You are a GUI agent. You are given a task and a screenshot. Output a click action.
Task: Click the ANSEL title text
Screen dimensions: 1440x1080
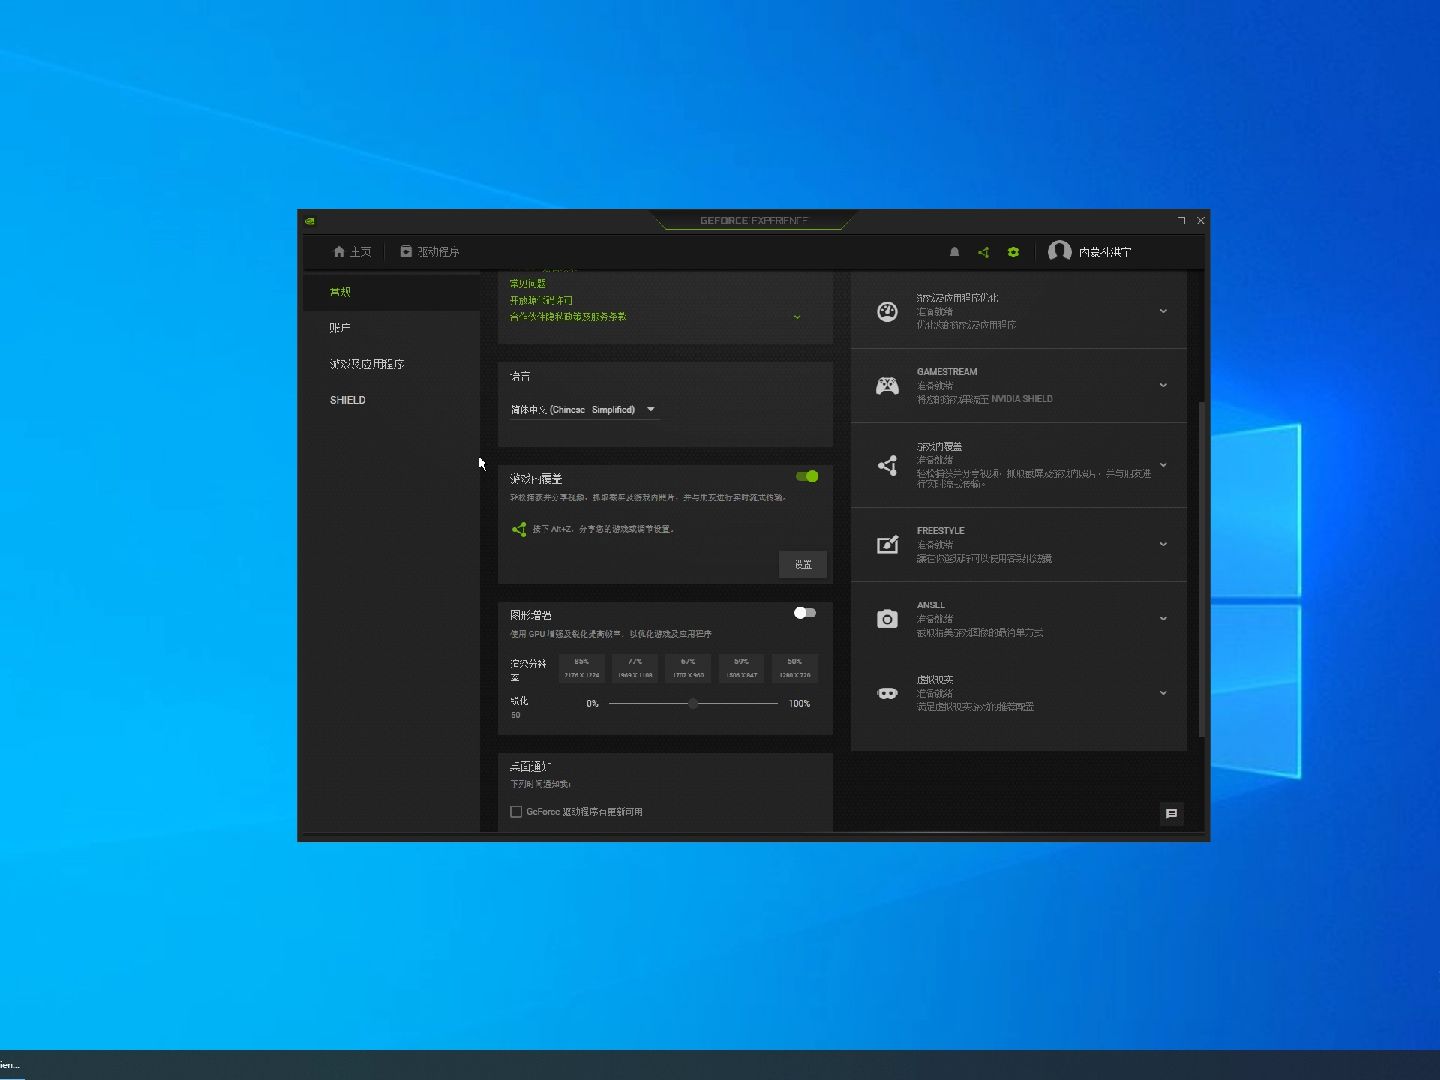click(x=931, y=605)
